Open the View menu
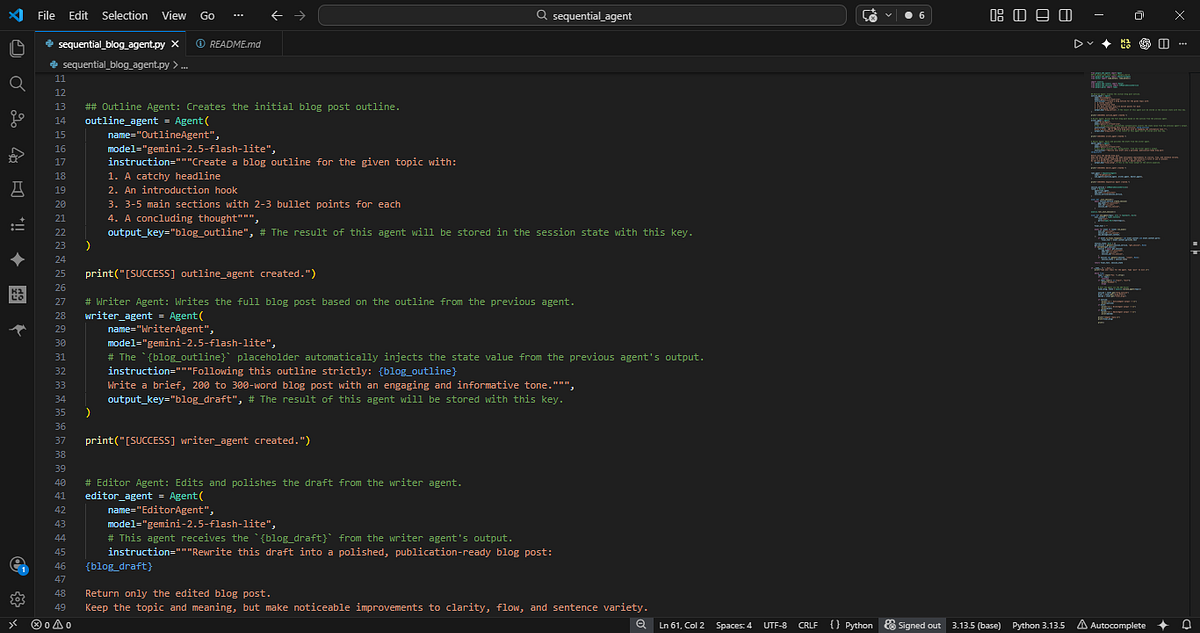Screen dimensions: 1200x633 point(174,16)
